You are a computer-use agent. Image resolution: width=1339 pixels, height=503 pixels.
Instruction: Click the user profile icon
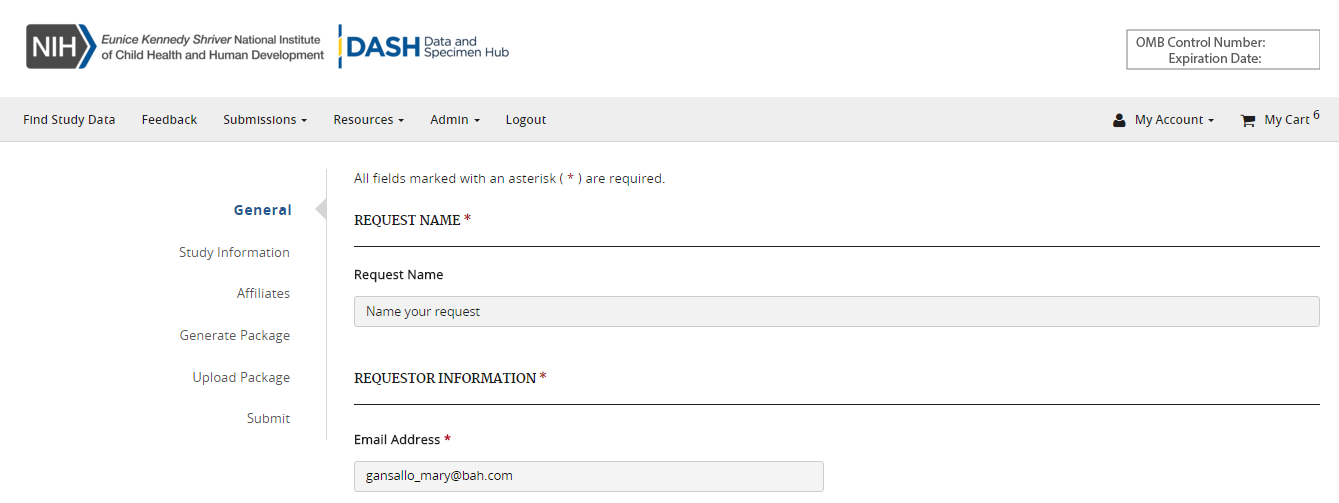pos(1119,120)
